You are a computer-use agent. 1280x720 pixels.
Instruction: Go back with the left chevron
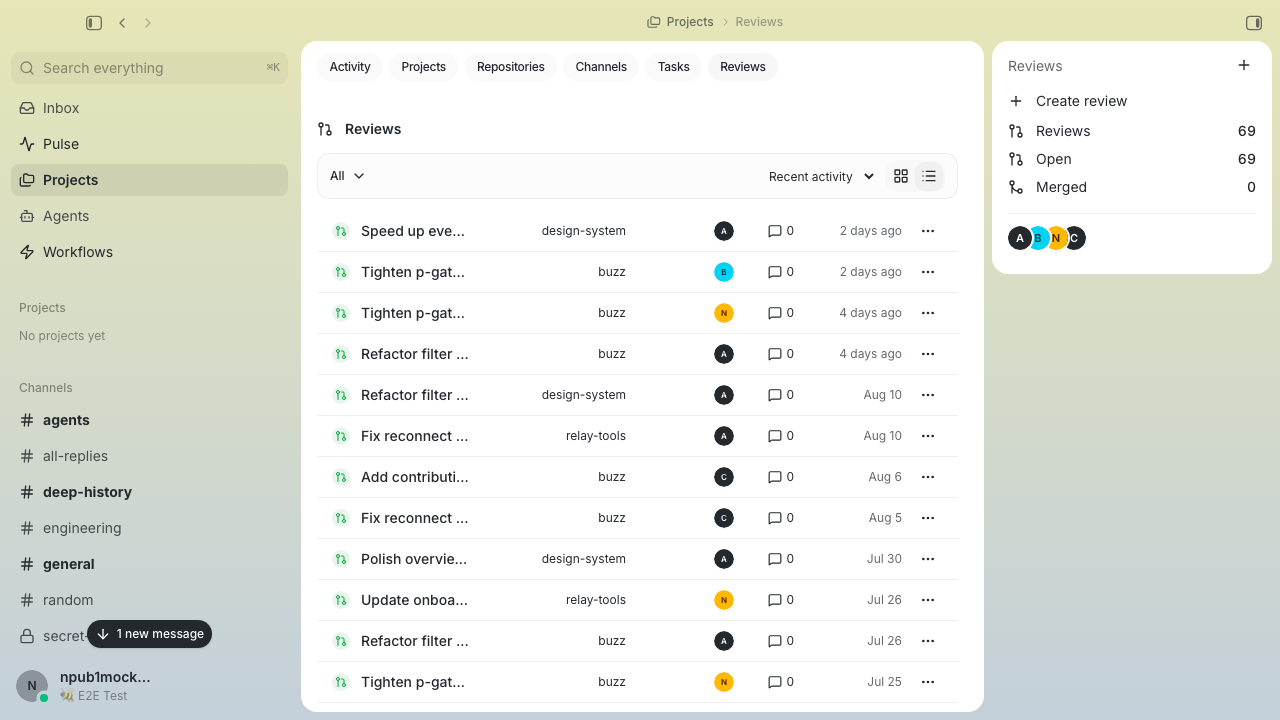click(x=122, y=22)
